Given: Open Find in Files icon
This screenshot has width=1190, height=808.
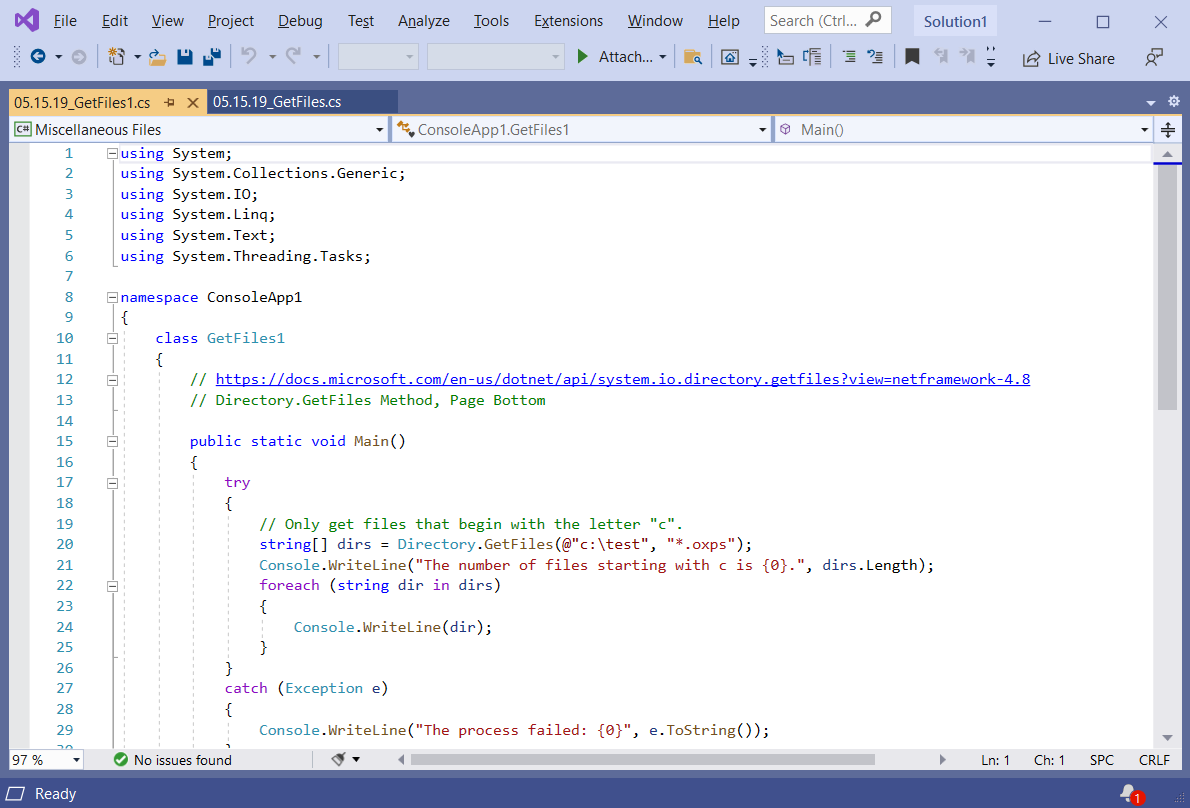Looking at the screenshot, I should [x=692, y=57].
